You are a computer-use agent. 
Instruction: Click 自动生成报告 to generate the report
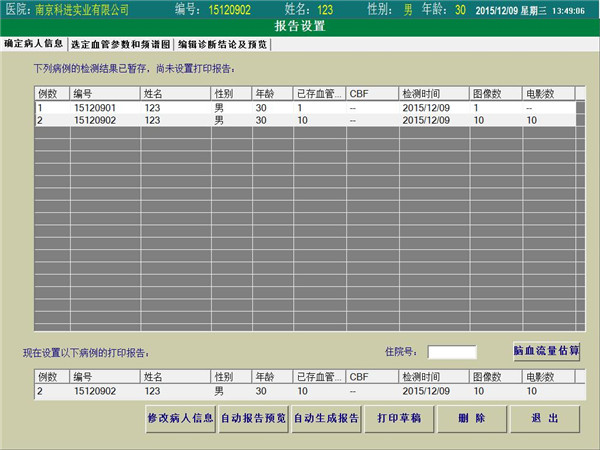tap(325, 418)
